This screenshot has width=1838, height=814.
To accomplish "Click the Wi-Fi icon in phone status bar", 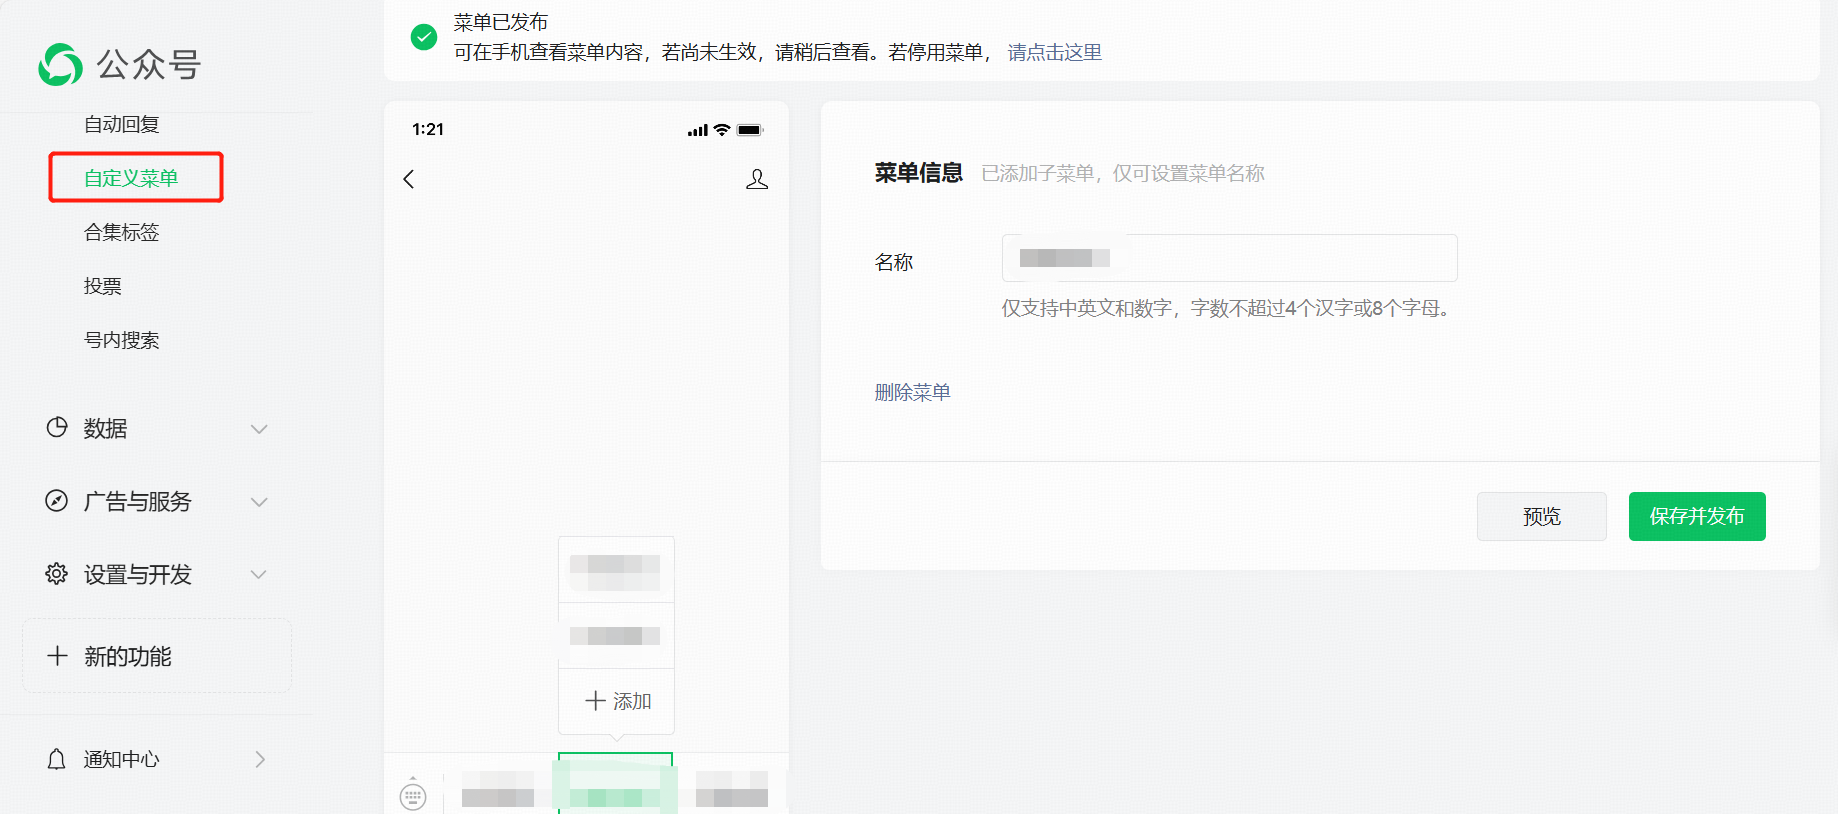I will [x=722, y=130].
